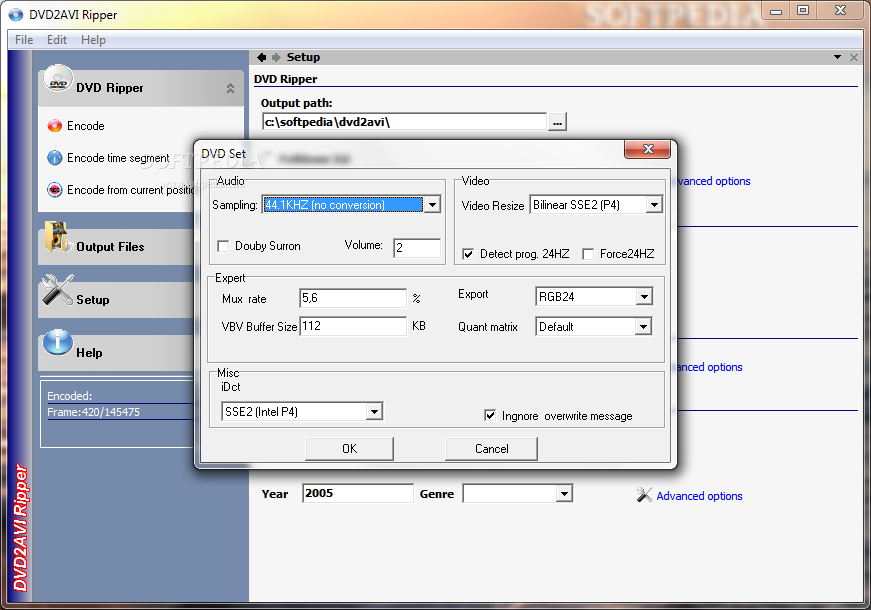Collapse the DVD Ripper sidebar section
Screen dimensions: 871x610
230,88
